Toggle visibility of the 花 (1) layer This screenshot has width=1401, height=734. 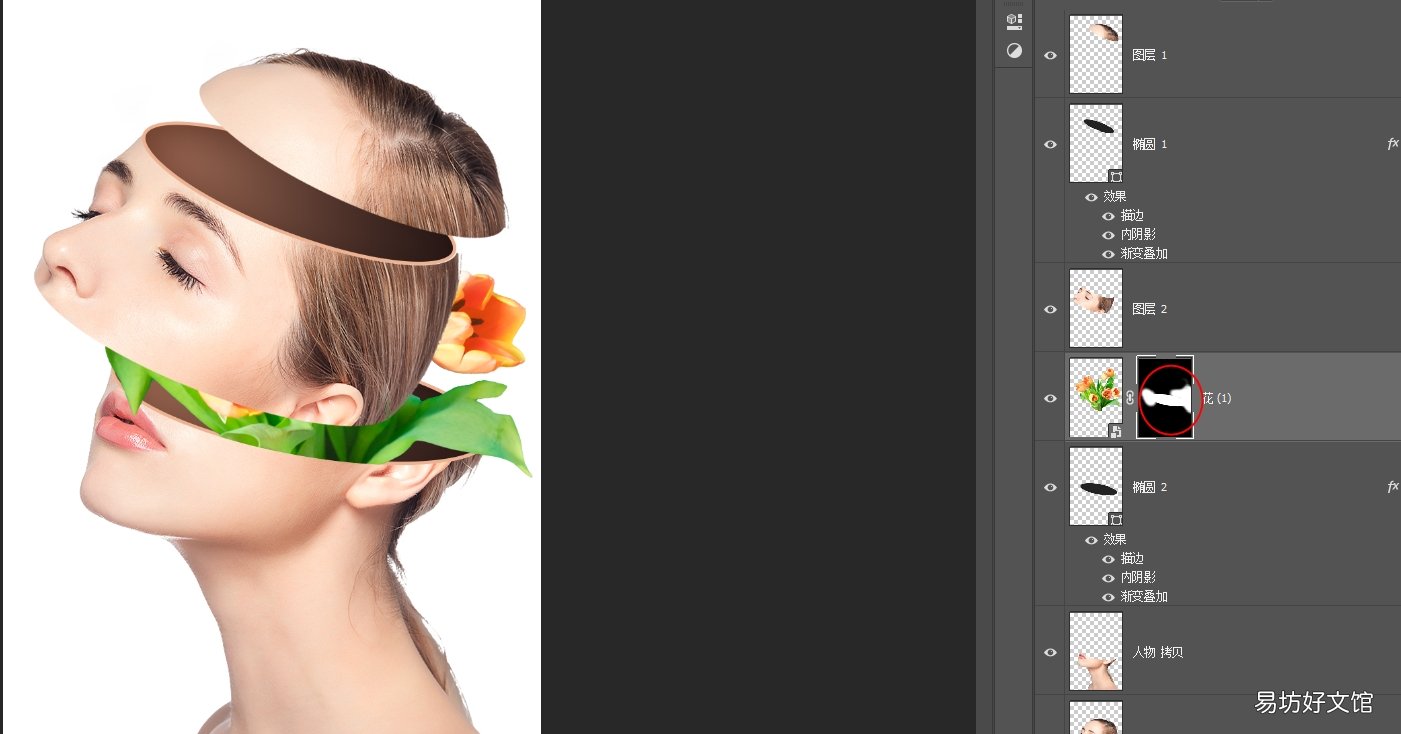point(1050,398)
